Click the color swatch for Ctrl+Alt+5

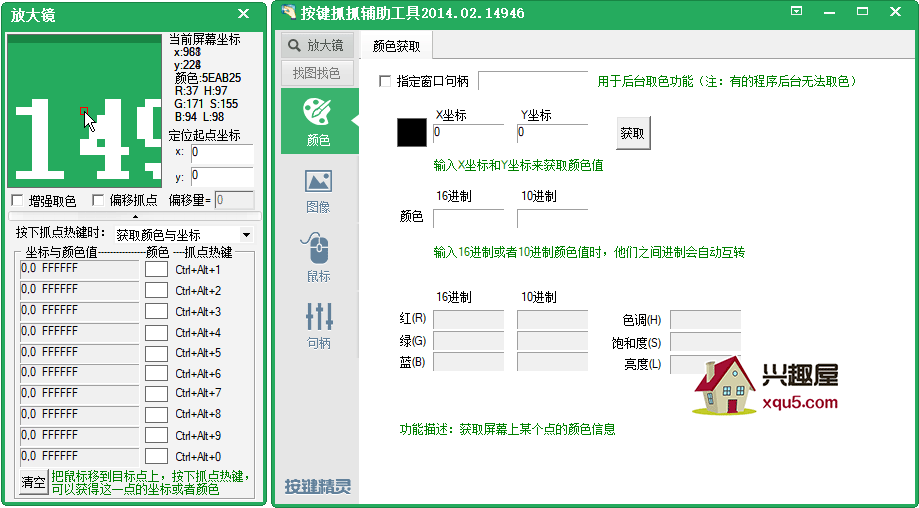point(156,353)
